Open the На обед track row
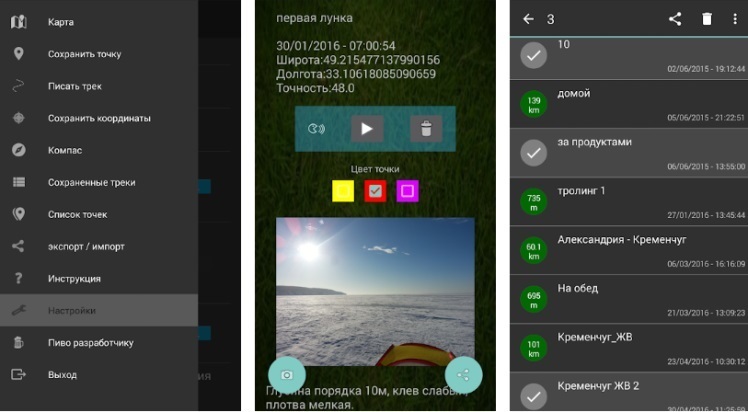This screenshot has width=748, height=412. (x=629, y=299)
